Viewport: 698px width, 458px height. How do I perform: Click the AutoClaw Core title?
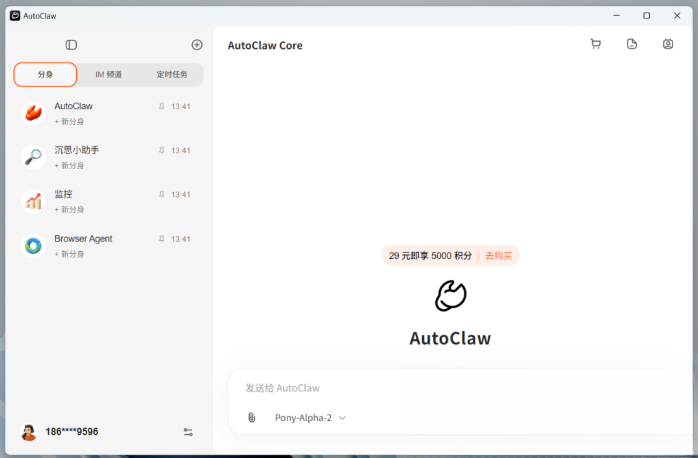click(x=265, y=45)
